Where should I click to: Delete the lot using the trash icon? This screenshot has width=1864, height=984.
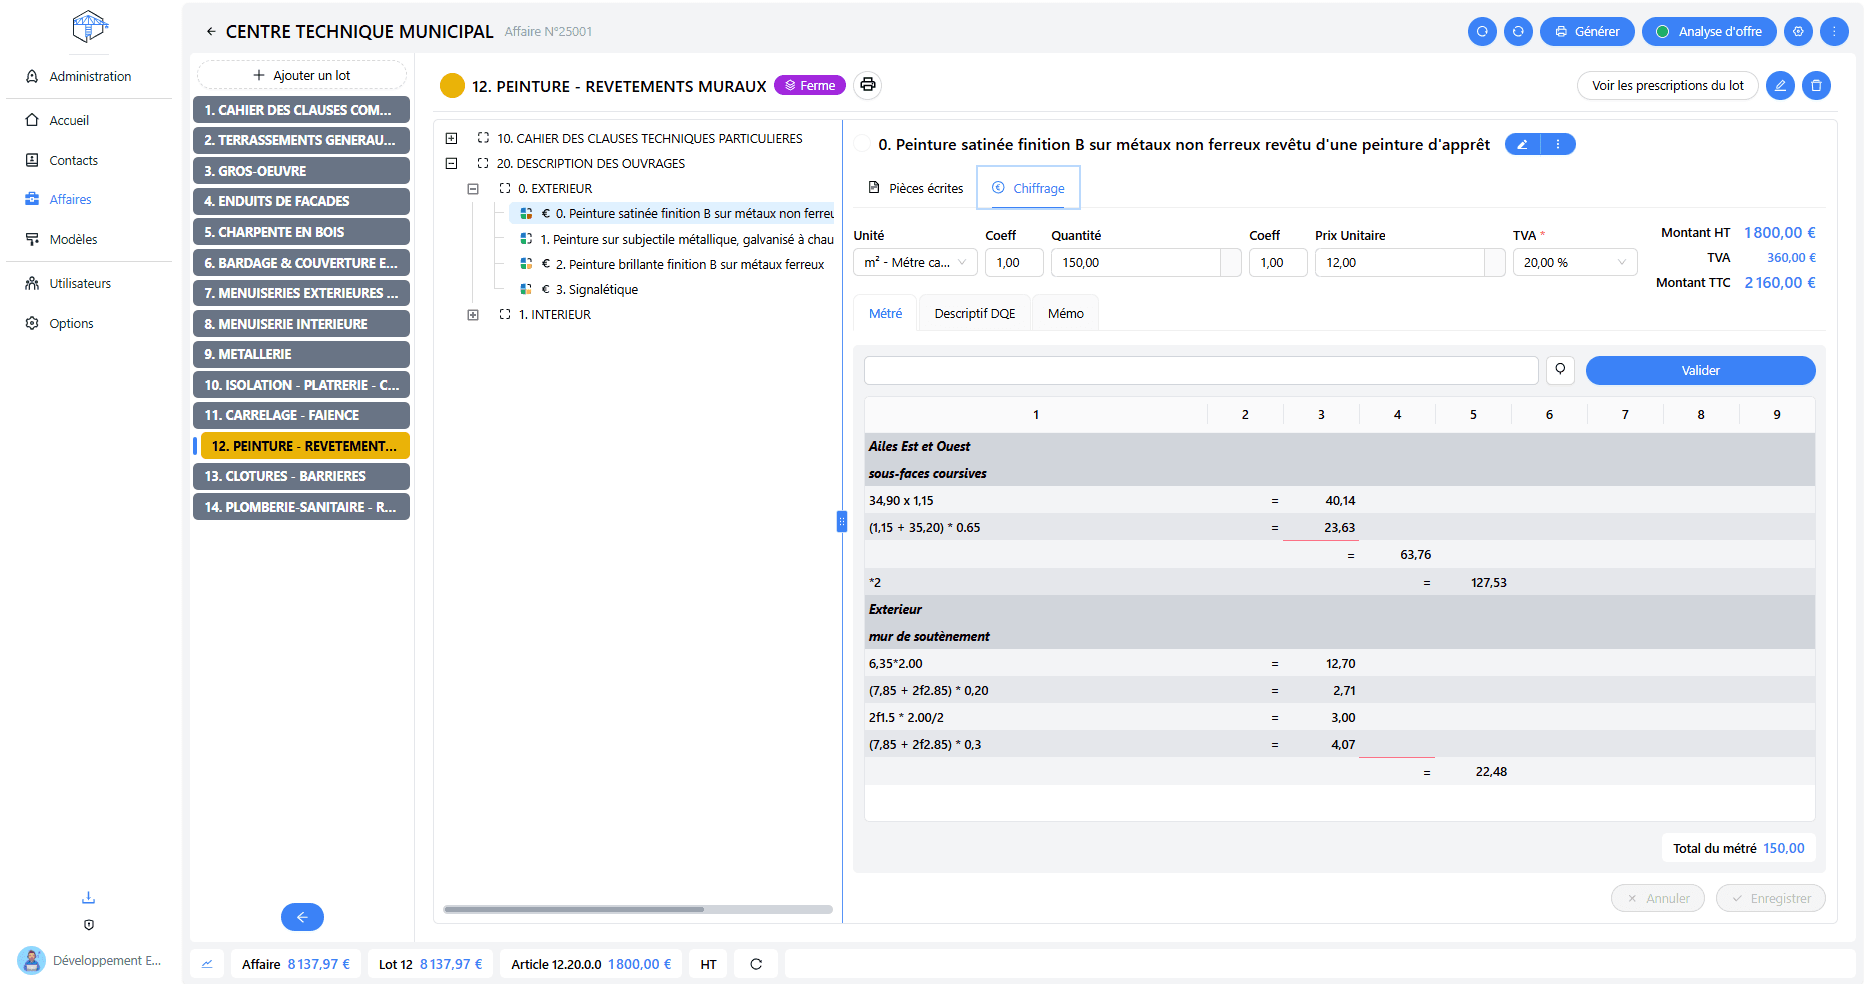click(1816, 86)
